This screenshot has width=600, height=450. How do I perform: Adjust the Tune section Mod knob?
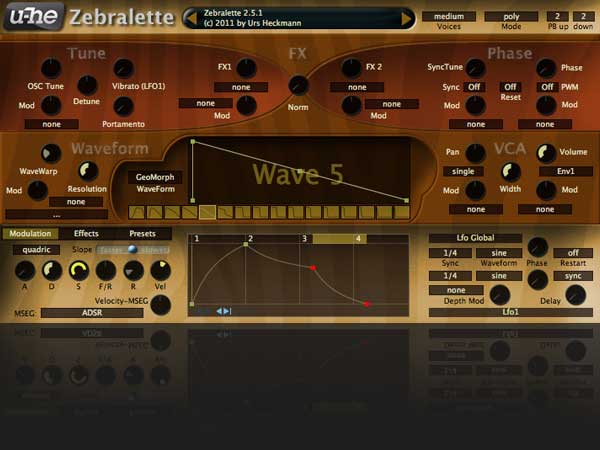click(51, 106)
